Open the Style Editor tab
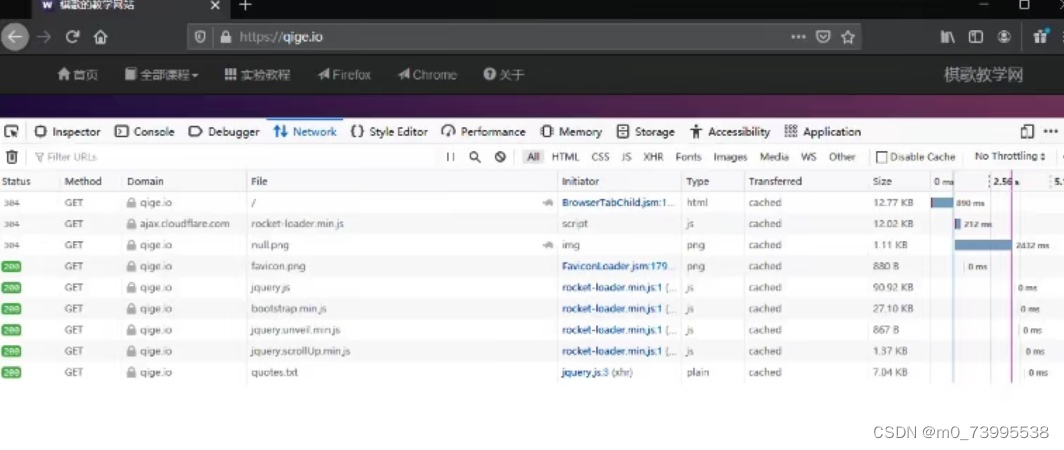This screenshot has width=1064, height=450. pyautogui.click(x=389, y=132)
